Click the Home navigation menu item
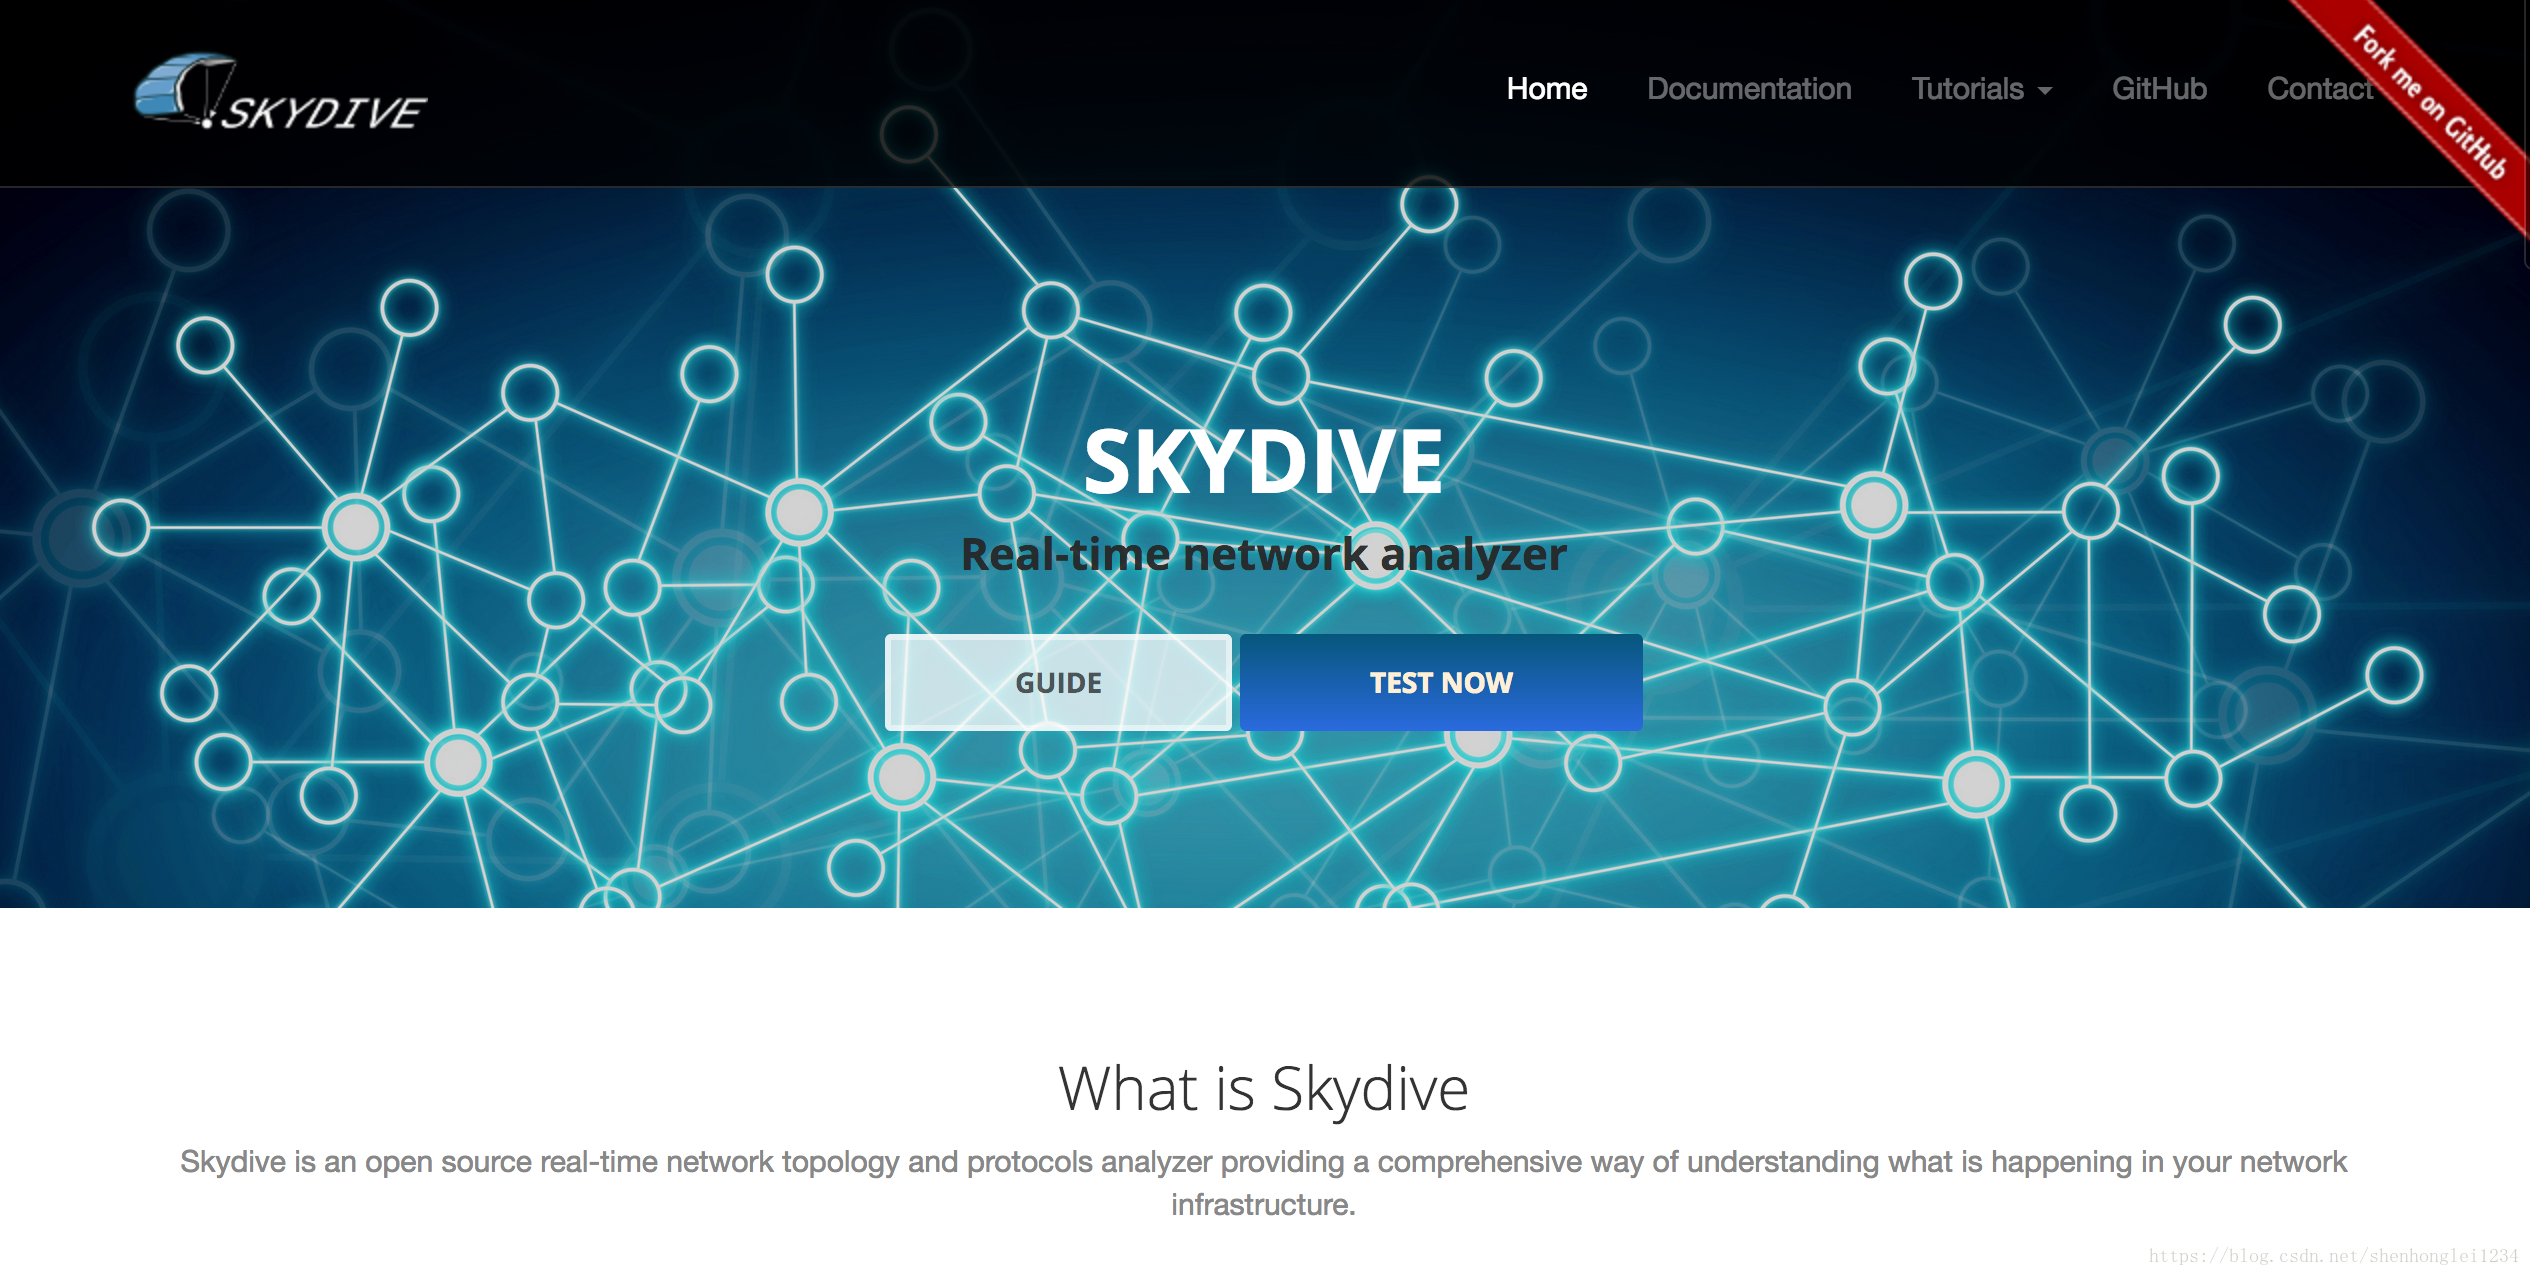The height and width of the screenshot is (1276, 2530). pos(1547,90)
